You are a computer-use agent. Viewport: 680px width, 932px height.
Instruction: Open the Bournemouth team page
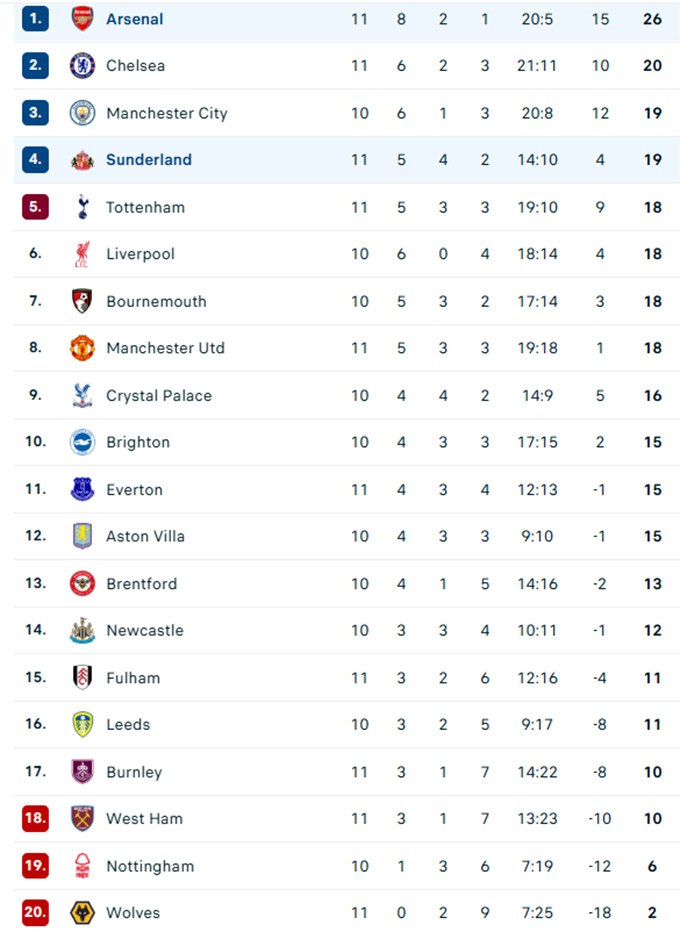[156, 301]
